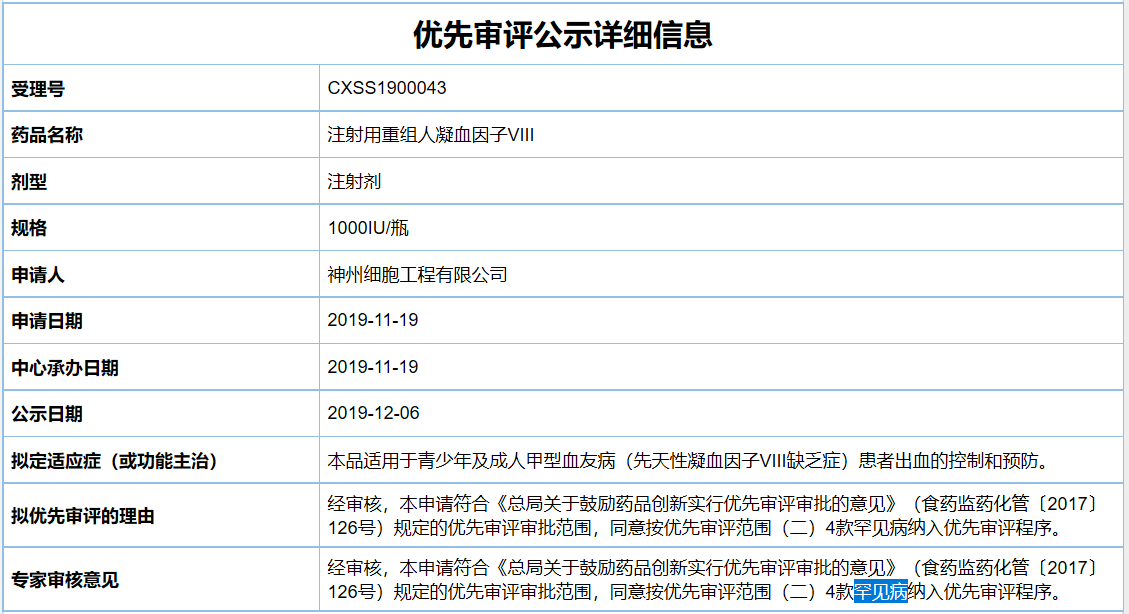Click the dosage form value 注射剂
The image size is (1129, 614).
click(x=354, y=182)
